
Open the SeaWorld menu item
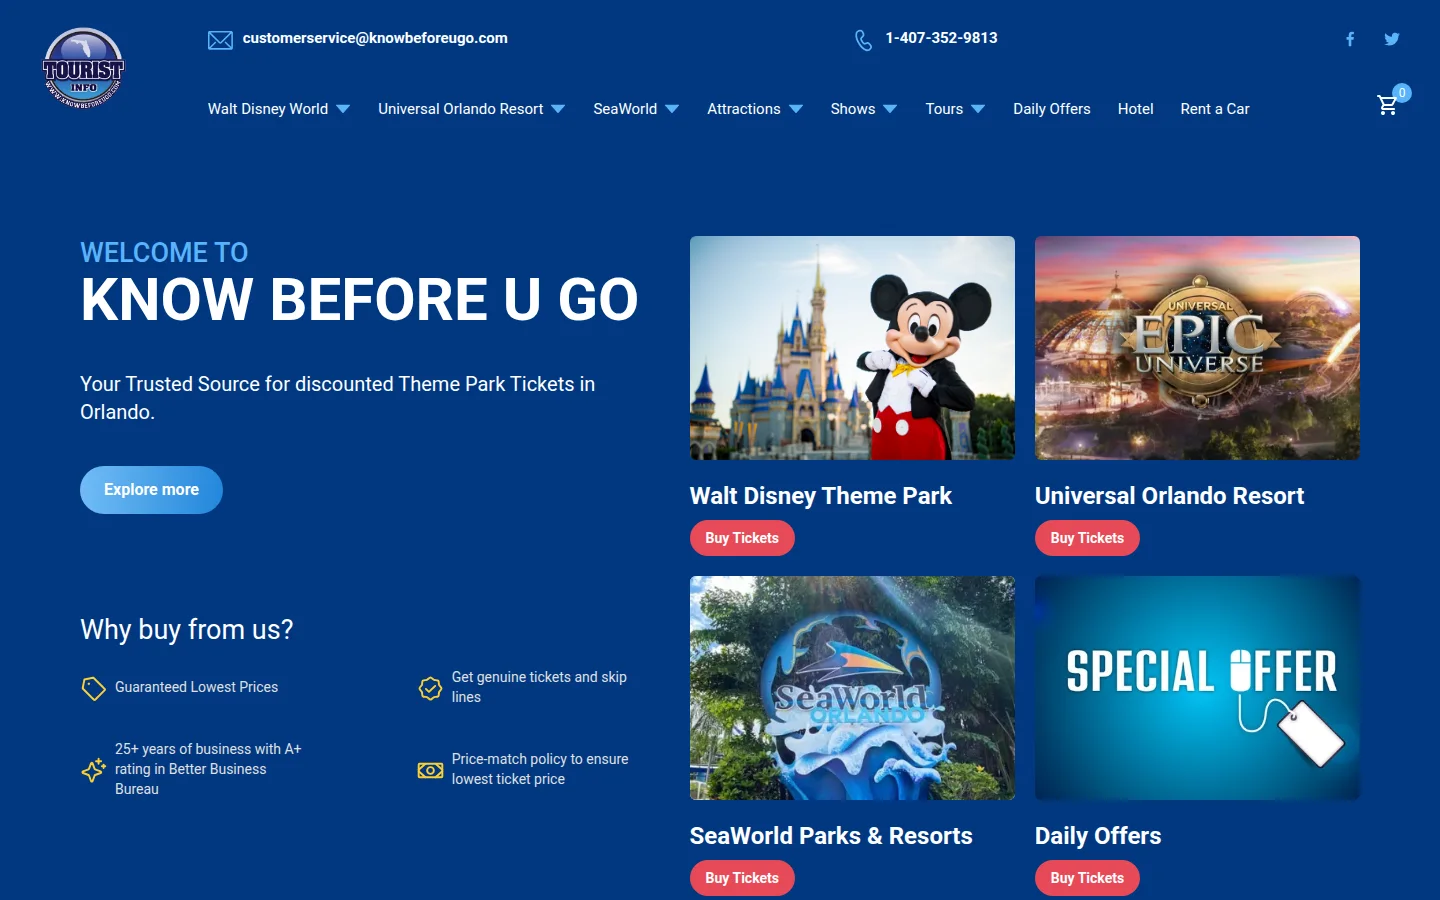click(x=625, y=109)
